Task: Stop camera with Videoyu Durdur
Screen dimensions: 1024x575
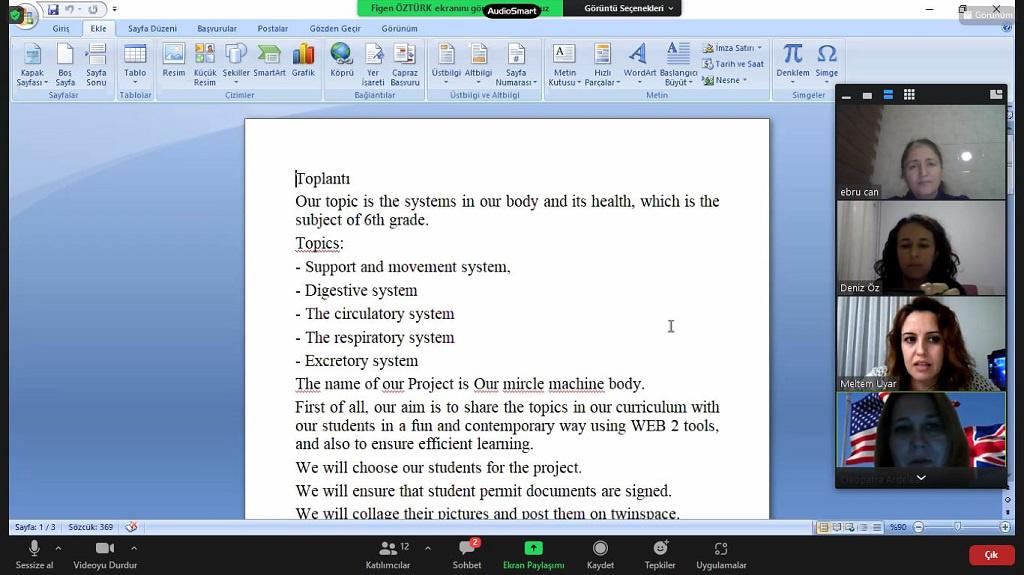Action: click(x=104, y=553)
